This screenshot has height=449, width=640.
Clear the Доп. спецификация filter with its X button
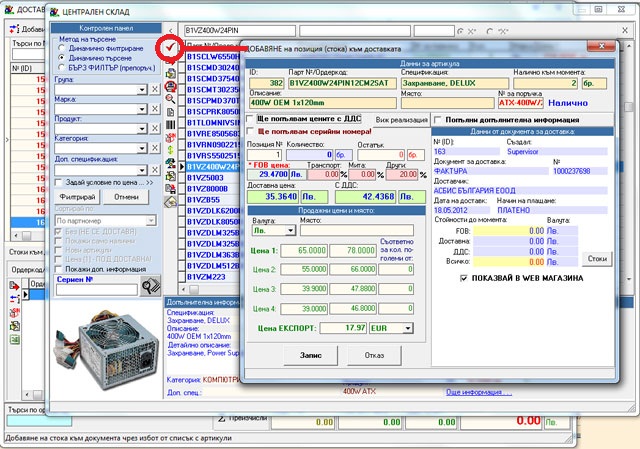(155, 170)
